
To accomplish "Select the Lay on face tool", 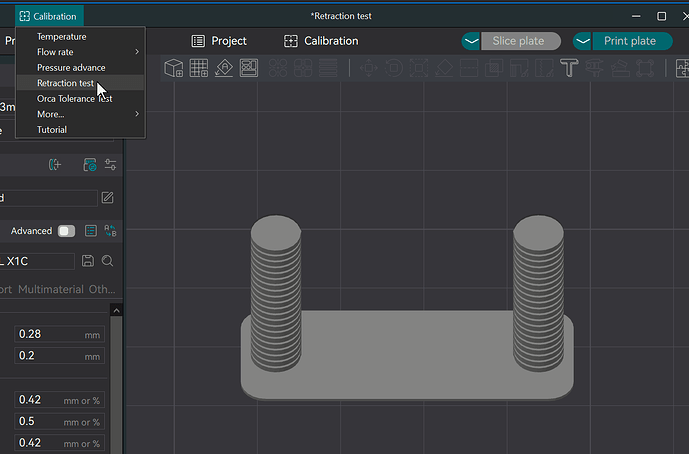I will (x=444, y=68).
